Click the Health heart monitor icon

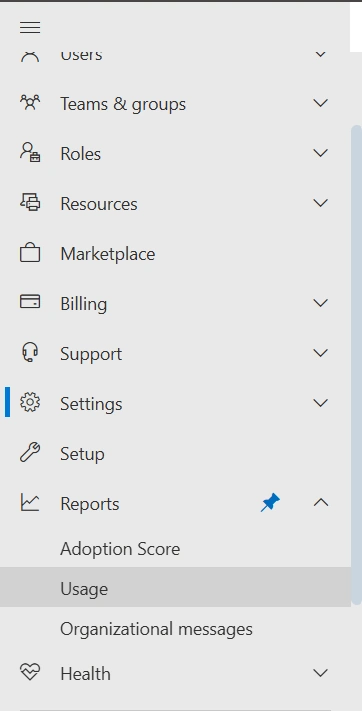30,672
